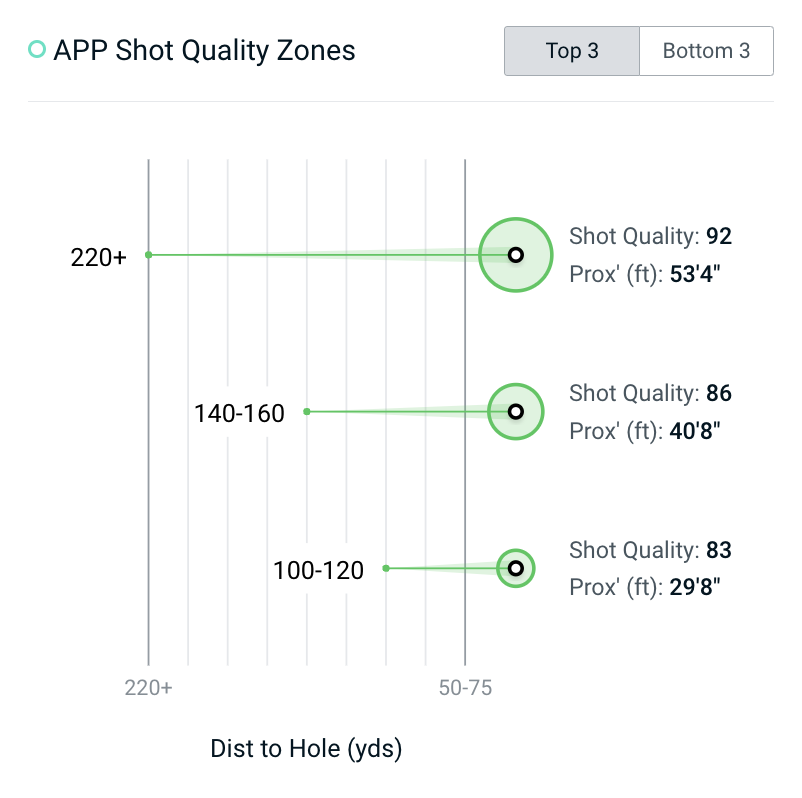Click the 140-160 zone target marker
The image size is (802, 798).
tap(516, 411)
